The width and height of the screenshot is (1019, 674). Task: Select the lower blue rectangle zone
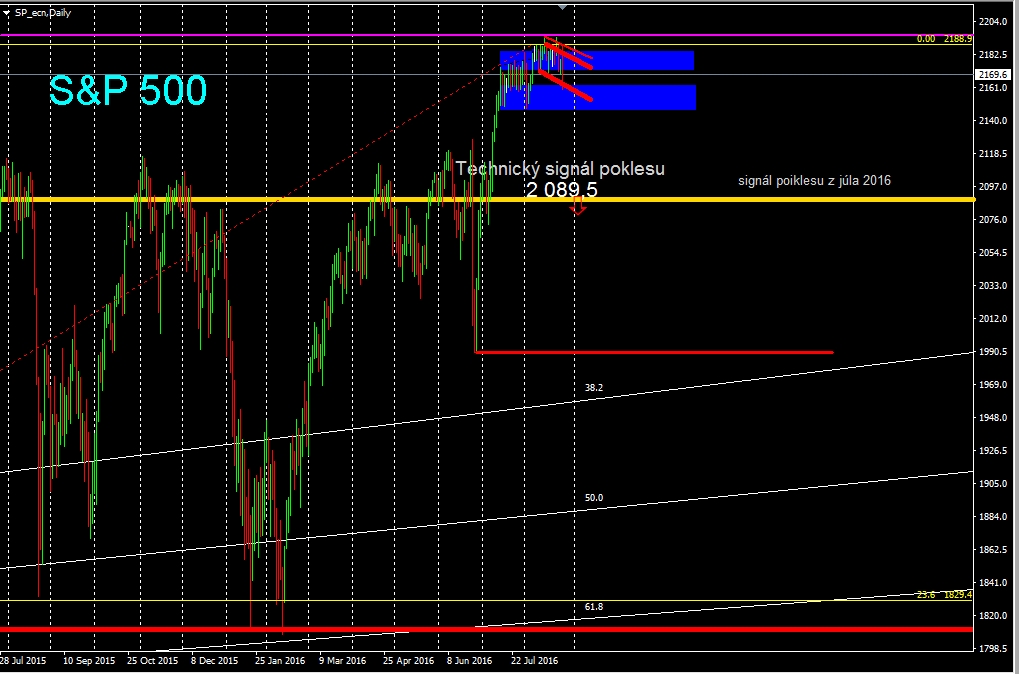pyautogui.click(x=598, y=97)
